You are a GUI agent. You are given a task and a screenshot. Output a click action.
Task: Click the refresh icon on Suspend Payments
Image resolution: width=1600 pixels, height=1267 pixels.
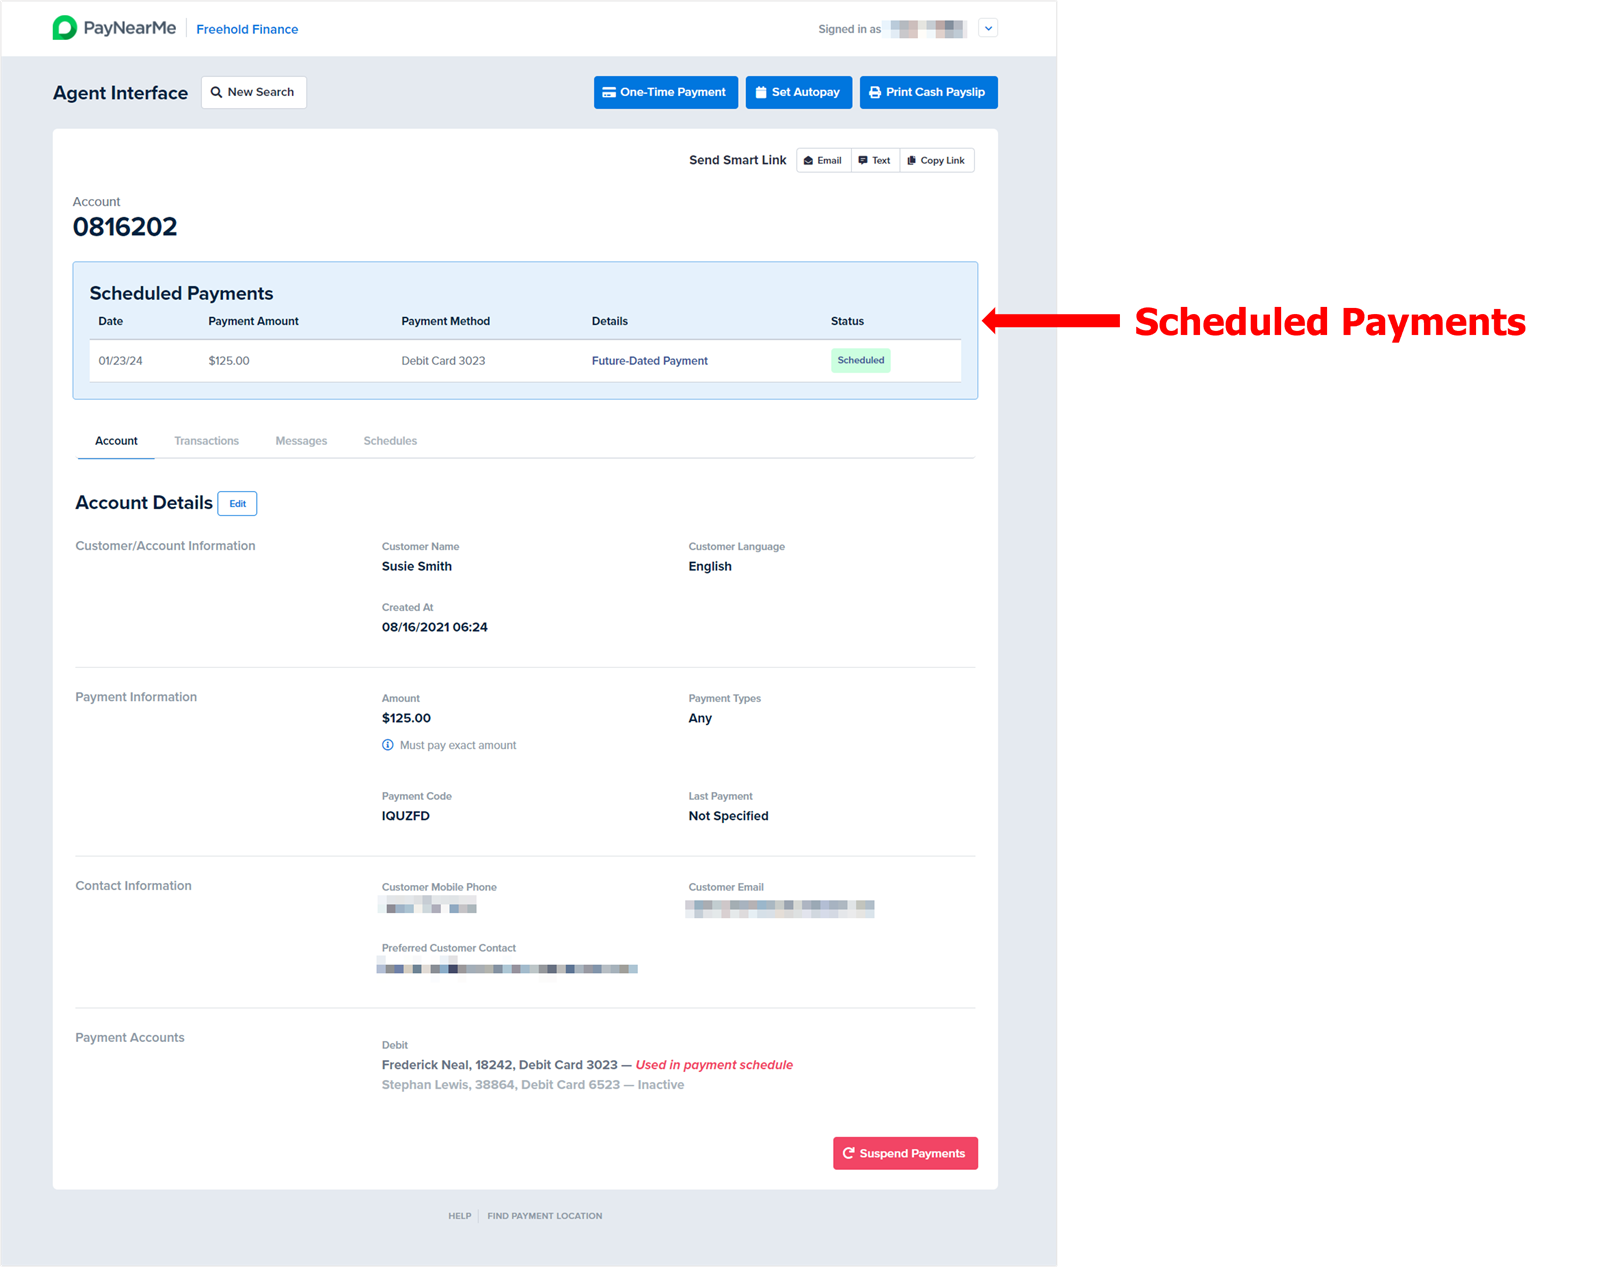pos(849,1153)
